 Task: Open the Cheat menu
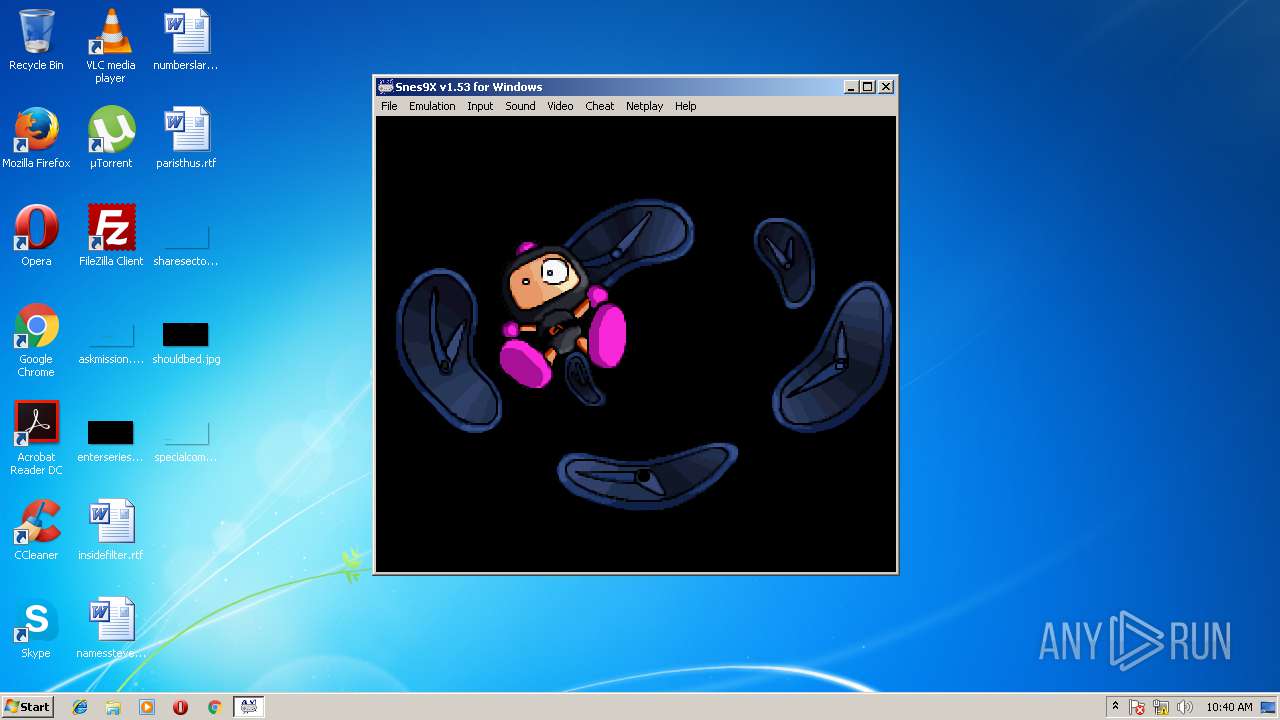click(600, 106)
